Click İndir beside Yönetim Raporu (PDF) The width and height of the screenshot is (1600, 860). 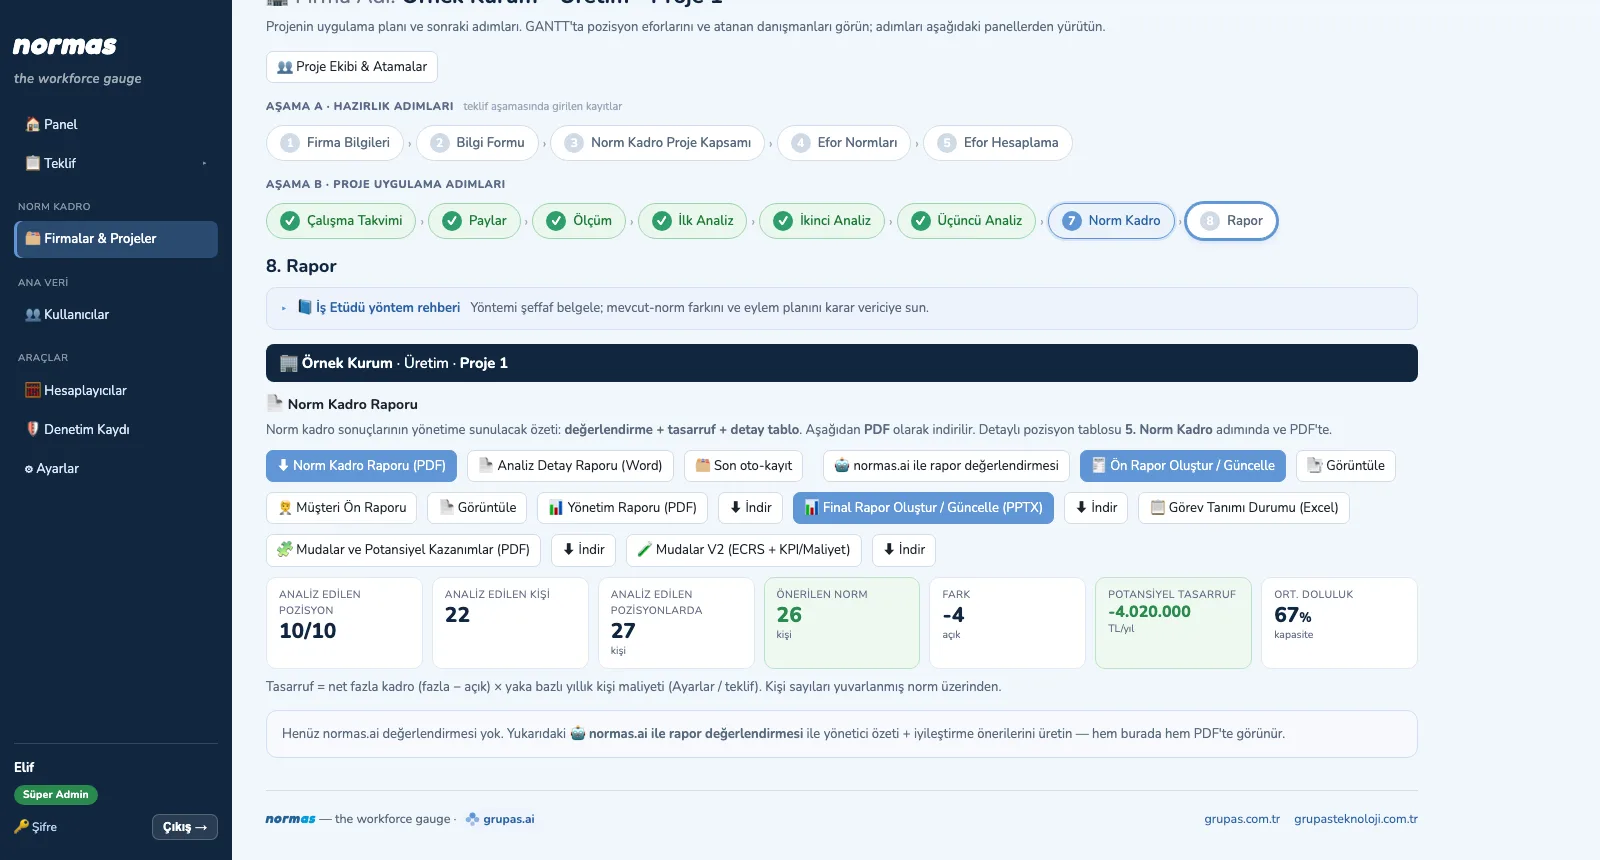tap(751, 508)
